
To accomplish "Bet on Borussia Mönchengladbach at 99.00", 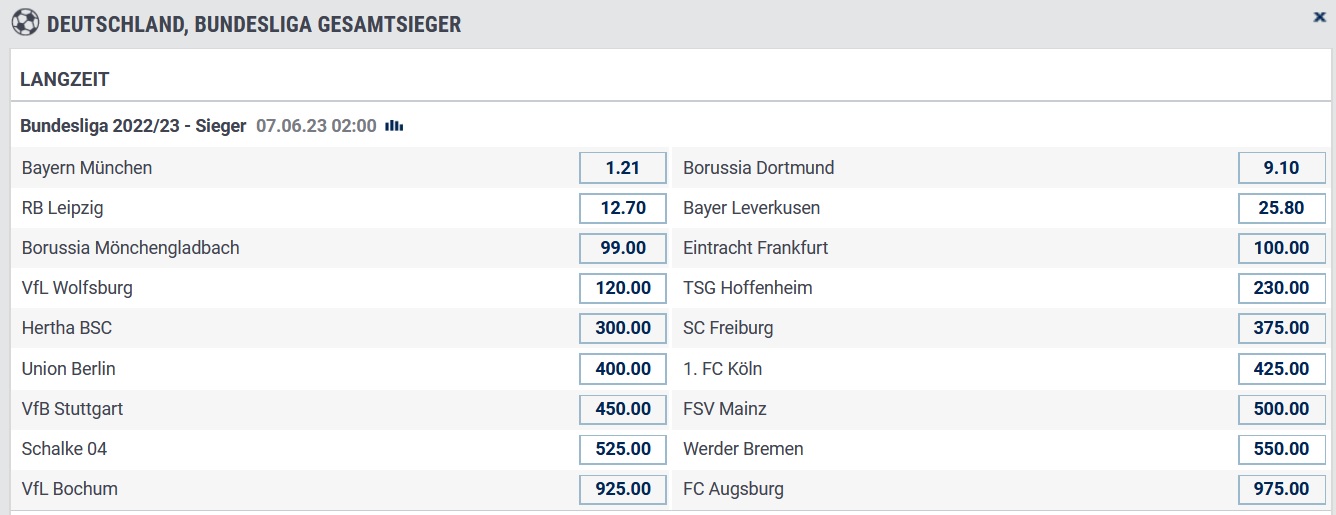I will [x=623, y=248].
